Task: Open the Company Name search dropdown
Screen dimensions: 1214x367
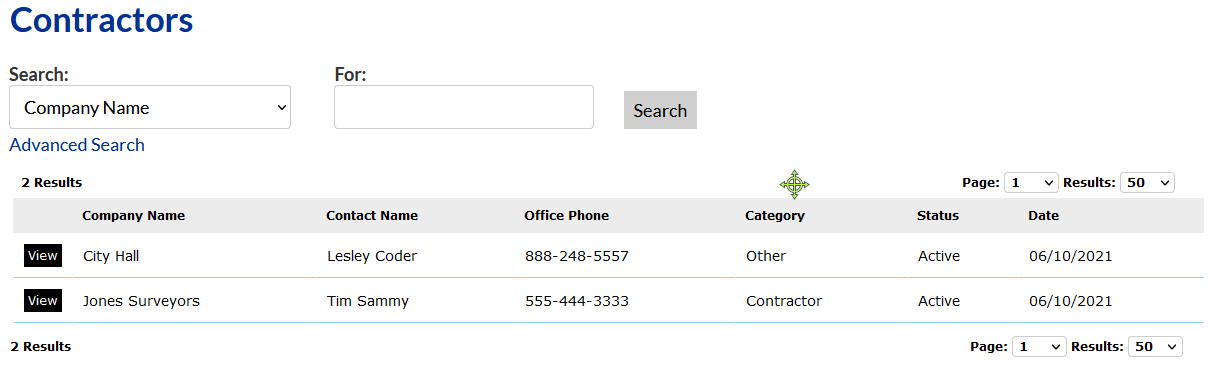Action: pos(150,107)
